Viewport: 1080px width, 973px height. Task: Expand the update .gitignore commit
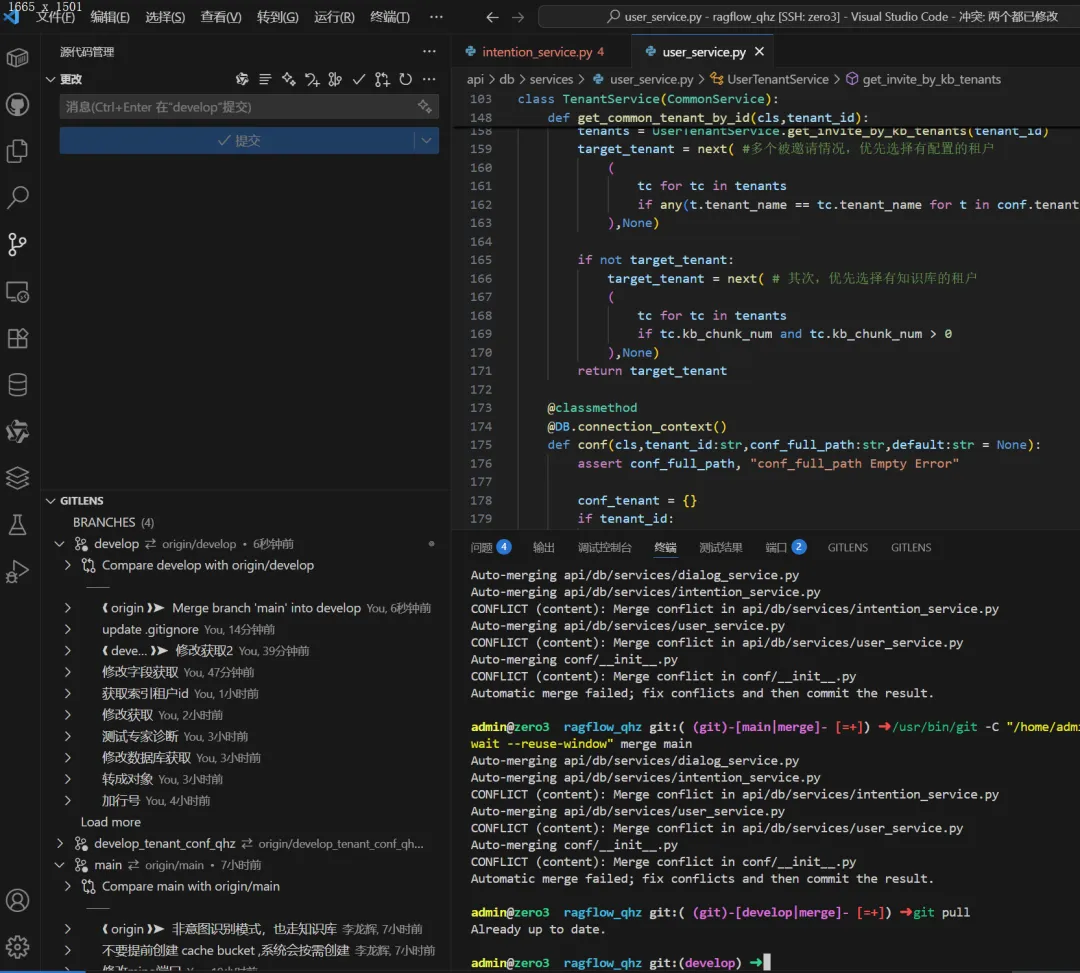68,629
